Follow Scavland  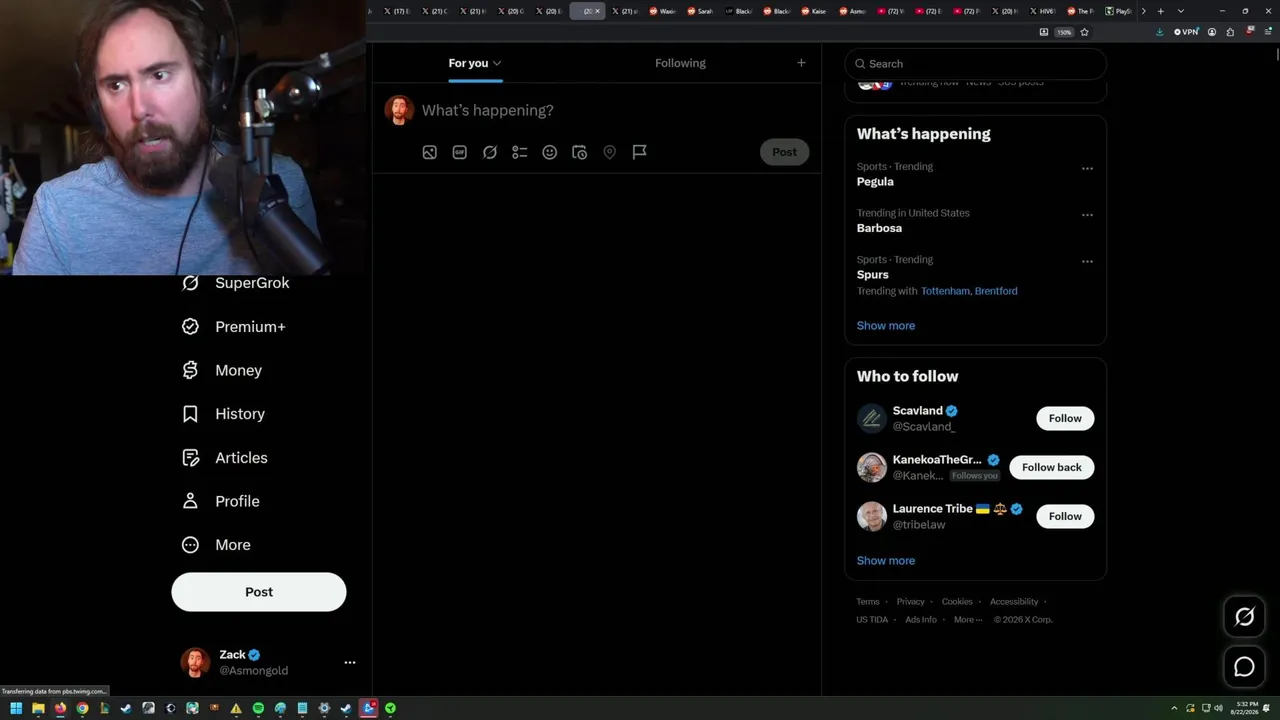coord(1065,418)
